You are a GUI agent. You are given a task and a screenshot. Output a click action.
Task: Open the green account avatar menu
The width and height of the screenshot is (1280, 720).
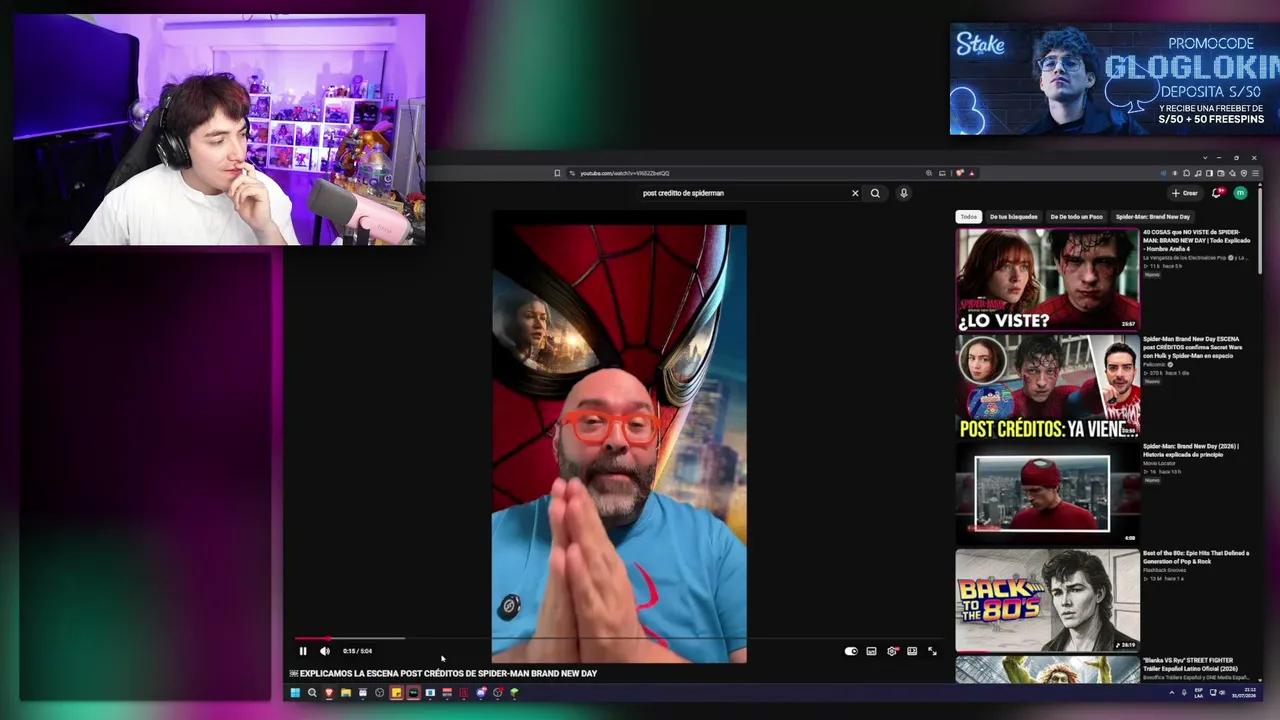click(x=1241, y=193)
